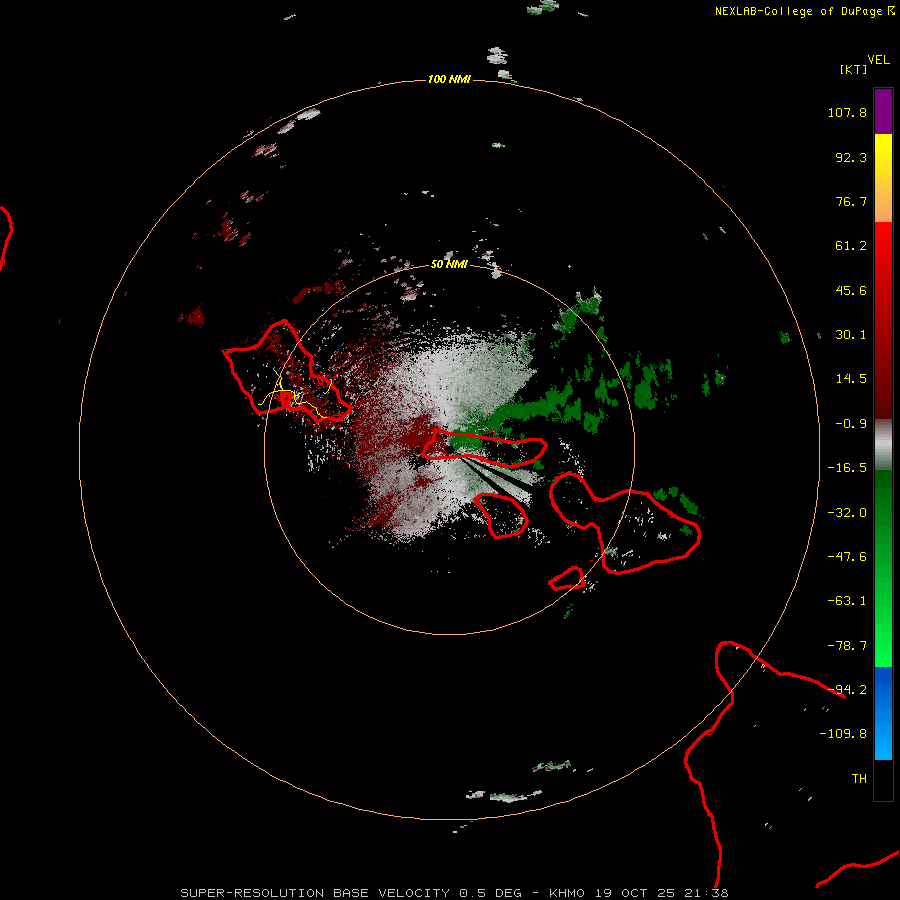The image size is (900, 900).
Task: Click the TH legend label
Action: 859,779
